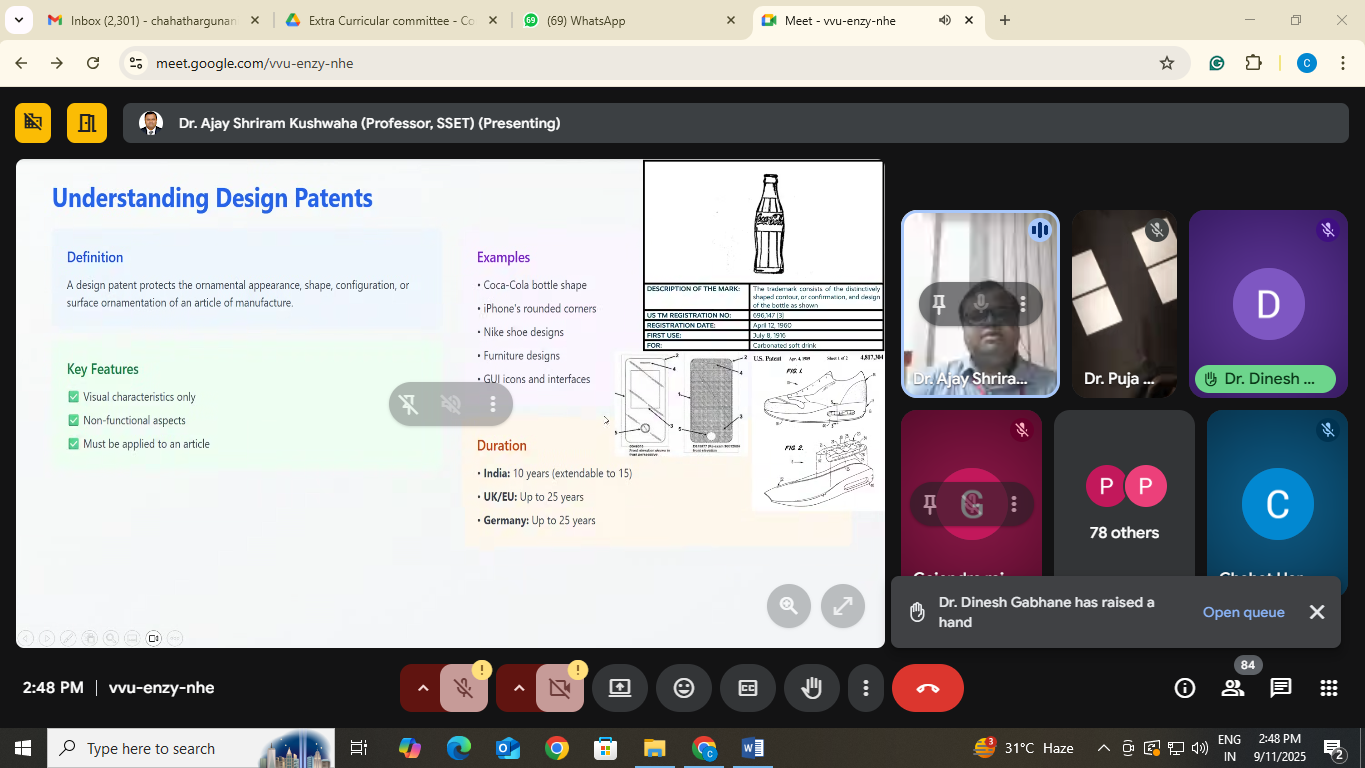The height and width of the screenshot is (768, 1365).
Task: Open the emoji reactions button
Action: pyautogui.click(x=684, y=688)
